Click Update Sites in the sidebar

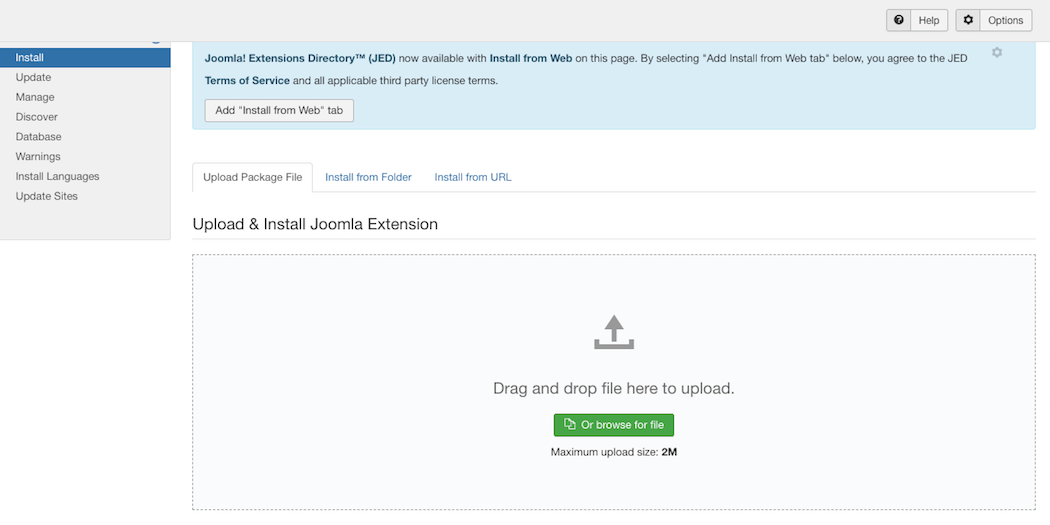(x=46, y=197)
